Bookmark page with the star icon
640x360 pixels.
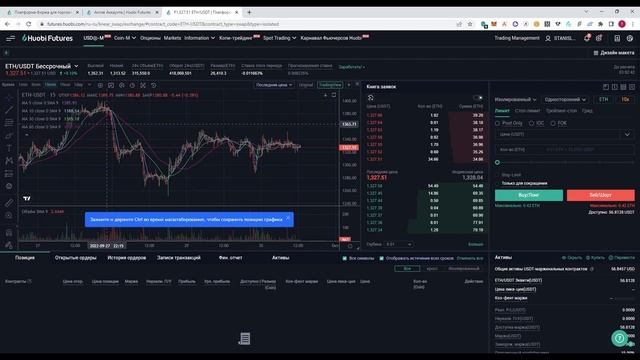470,24
